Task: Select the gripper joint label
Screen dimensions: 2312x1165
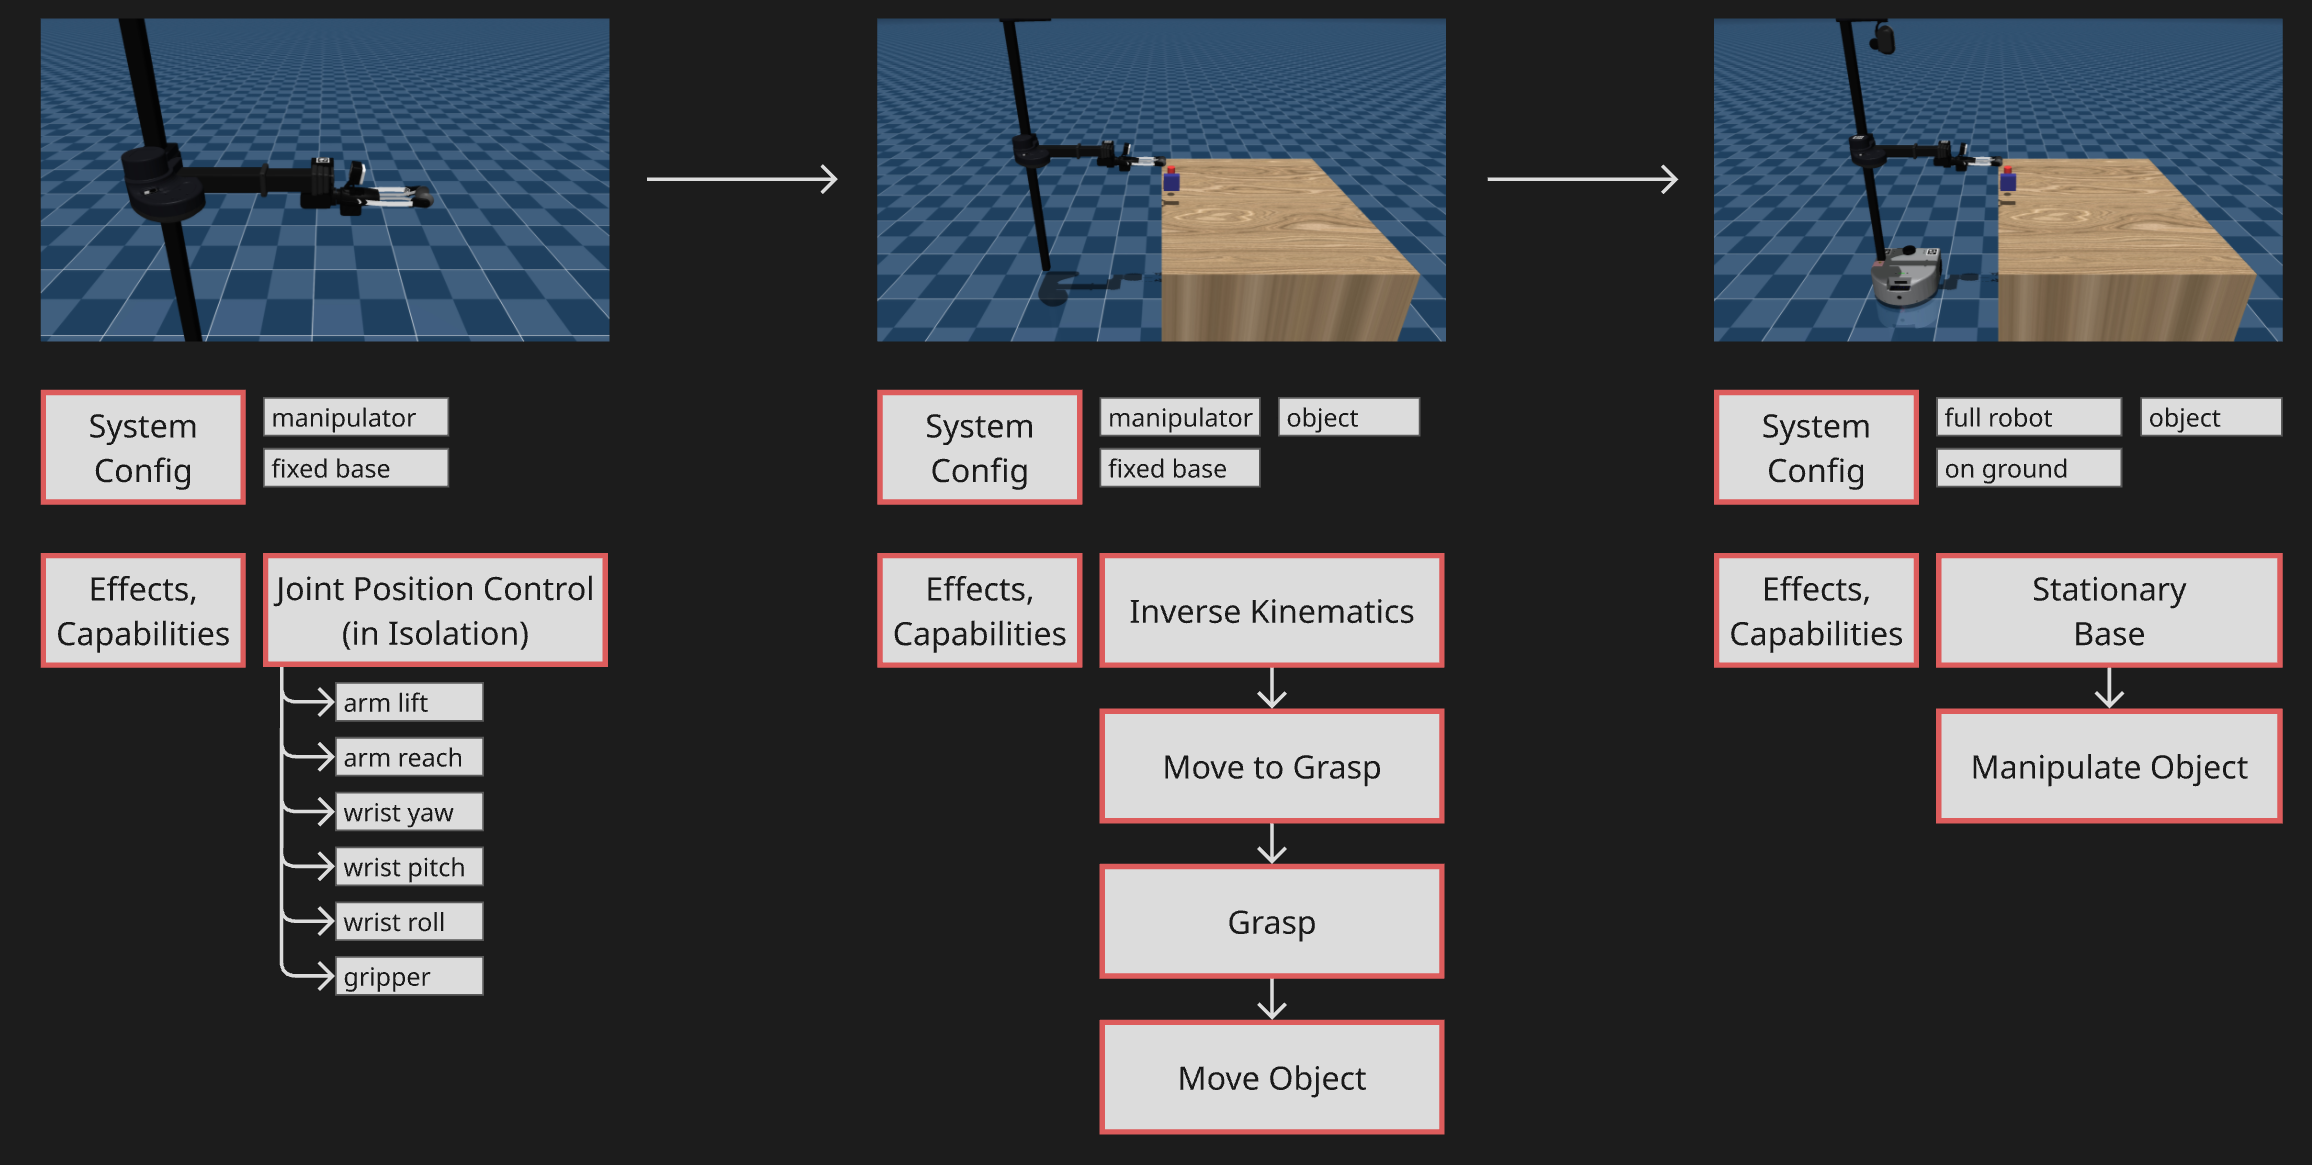Action: point(408,976)
